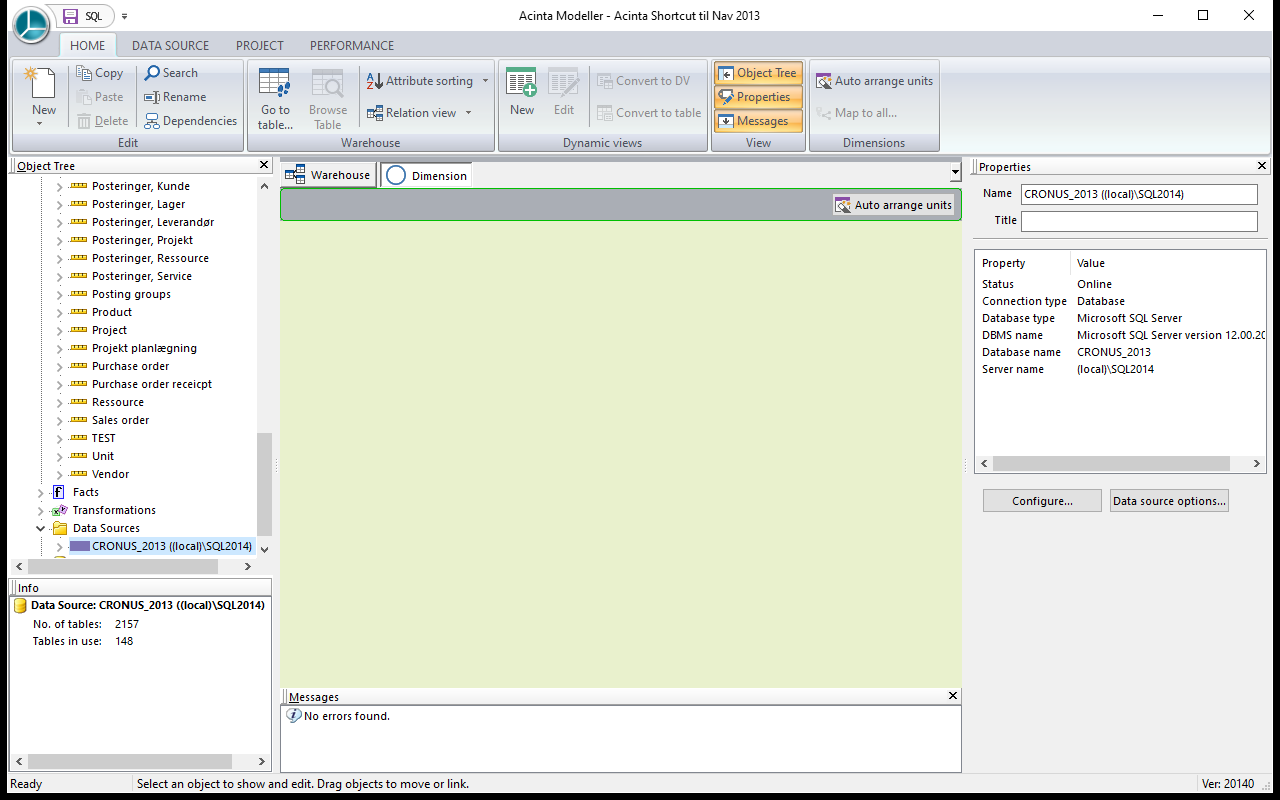Close the Properties panel
The image size is (1280, 800).
tap(1263, 166)
